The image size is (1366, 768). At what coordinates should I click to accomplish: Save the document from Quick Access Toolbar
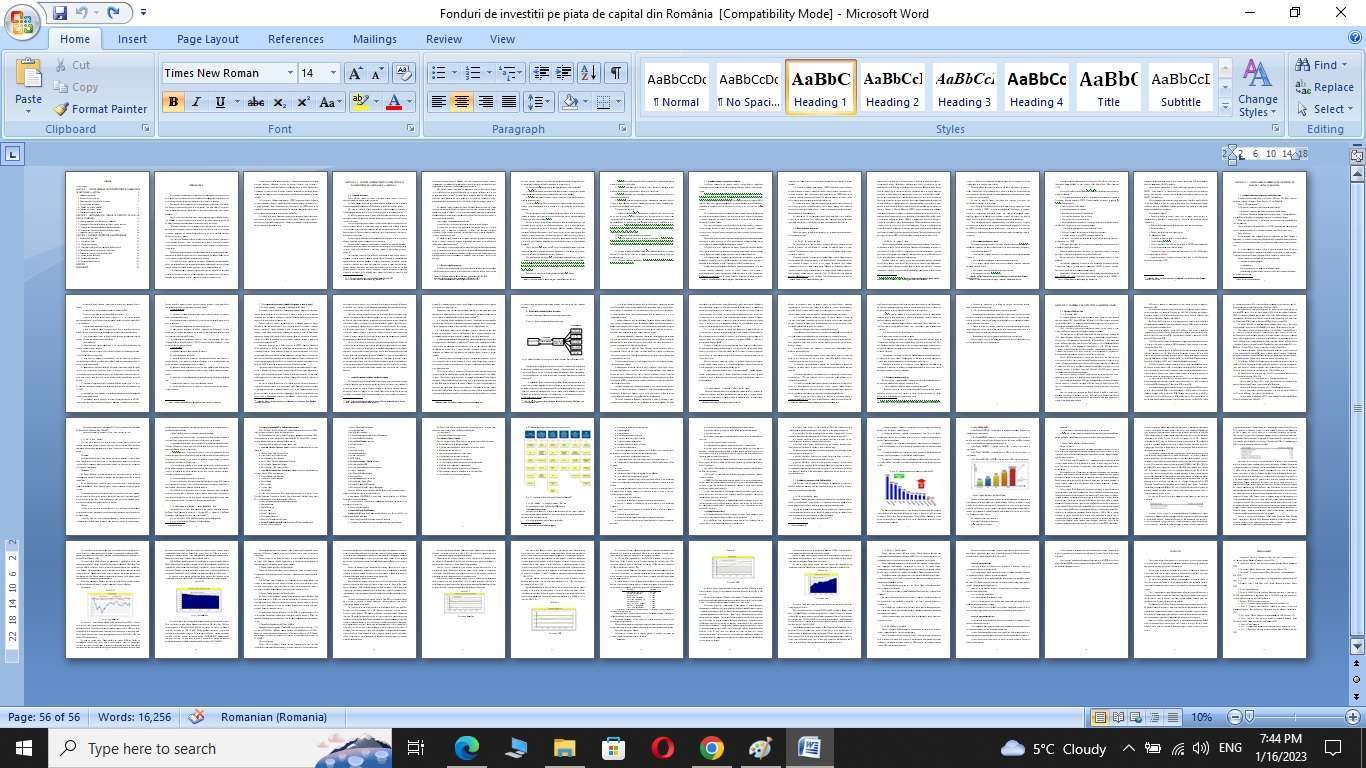(60, 13)
